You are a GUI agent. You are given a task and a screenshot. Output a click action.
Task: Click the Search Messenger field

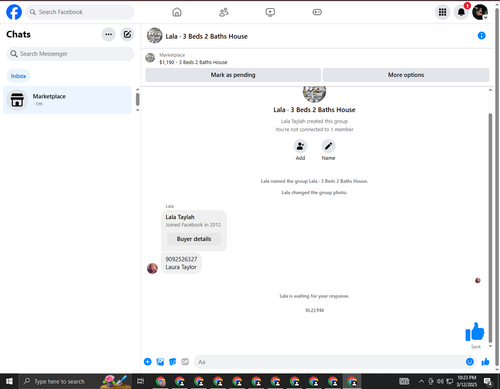[x=70, y=54]
